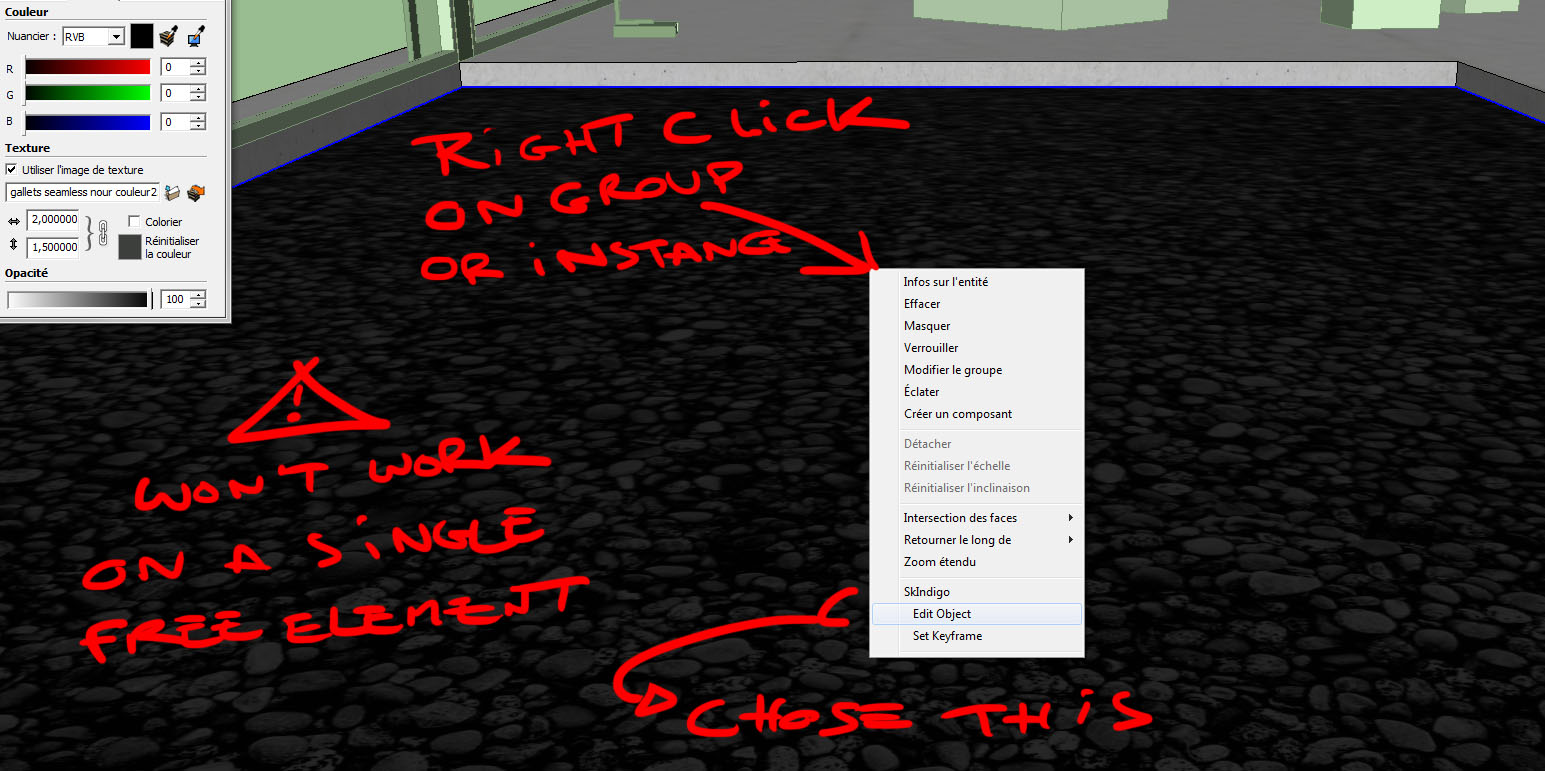Select 'Modifier le groupe' menu entry
This screenshot has width=1545, height=771.
[x=952, y=370]
